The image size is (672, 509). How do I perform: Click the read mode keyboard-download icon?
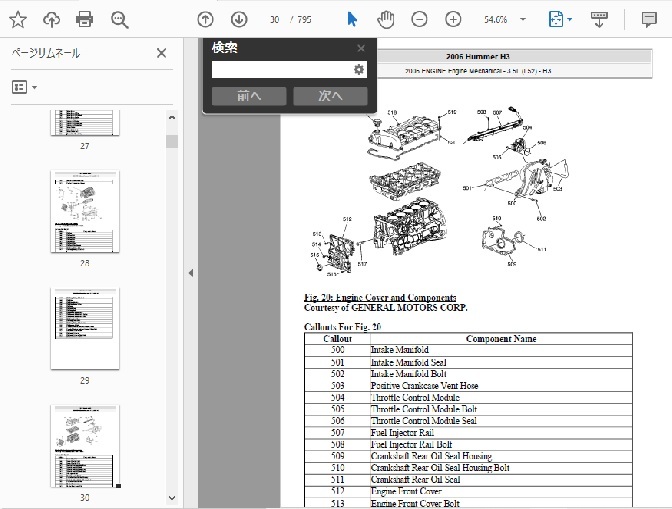(x=599, y=19)
